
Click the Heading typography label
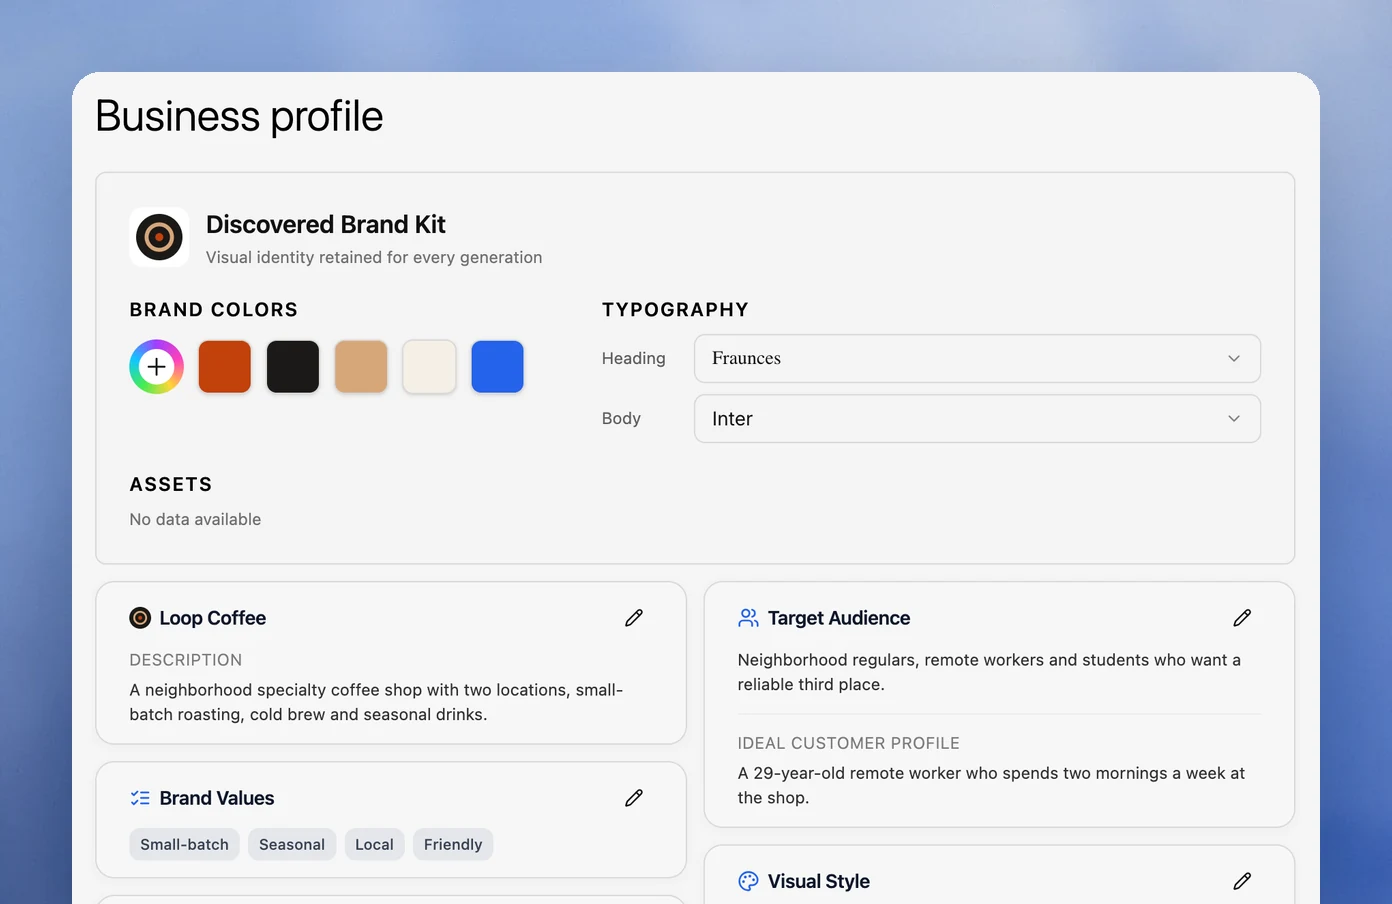click(x=634, y=358)
